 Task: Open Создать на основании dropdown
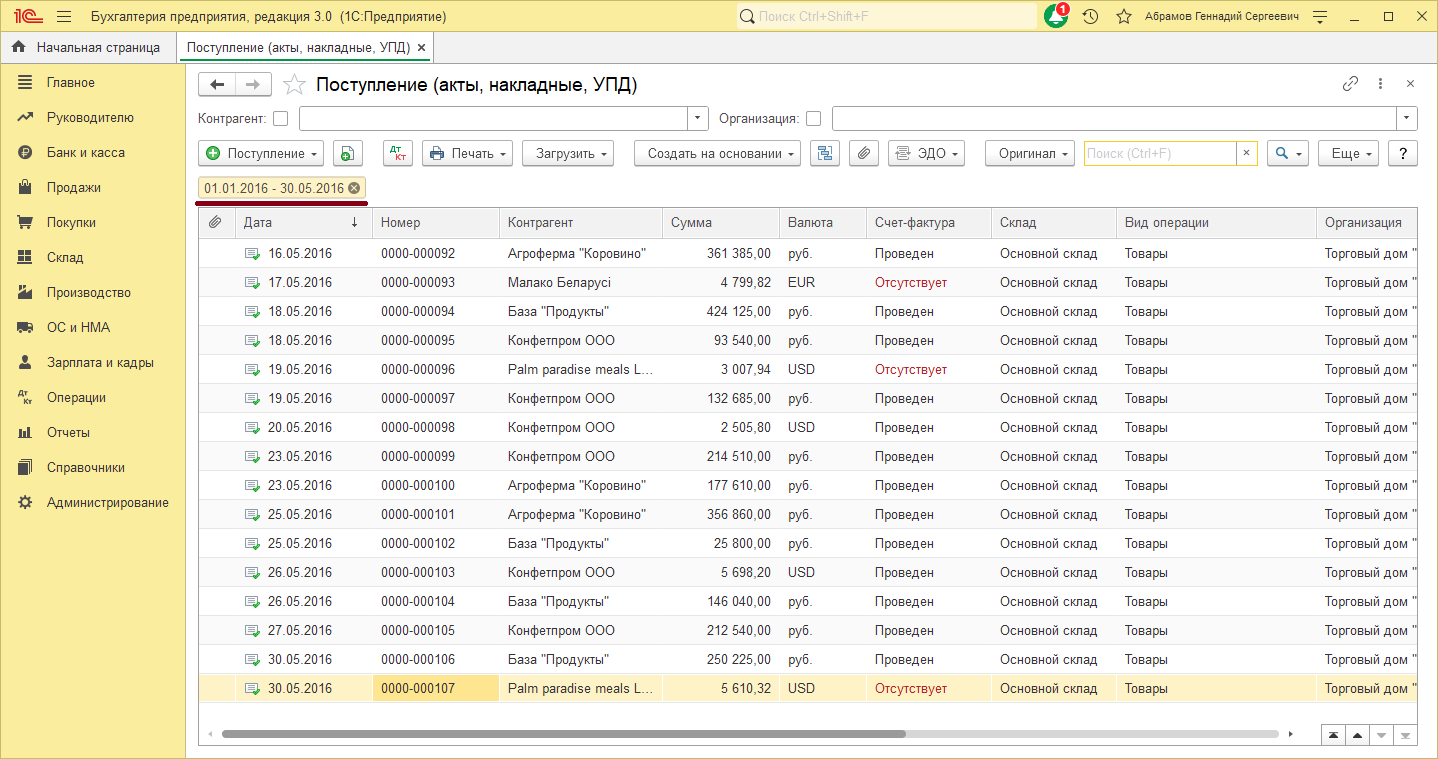tap(718, 153)
